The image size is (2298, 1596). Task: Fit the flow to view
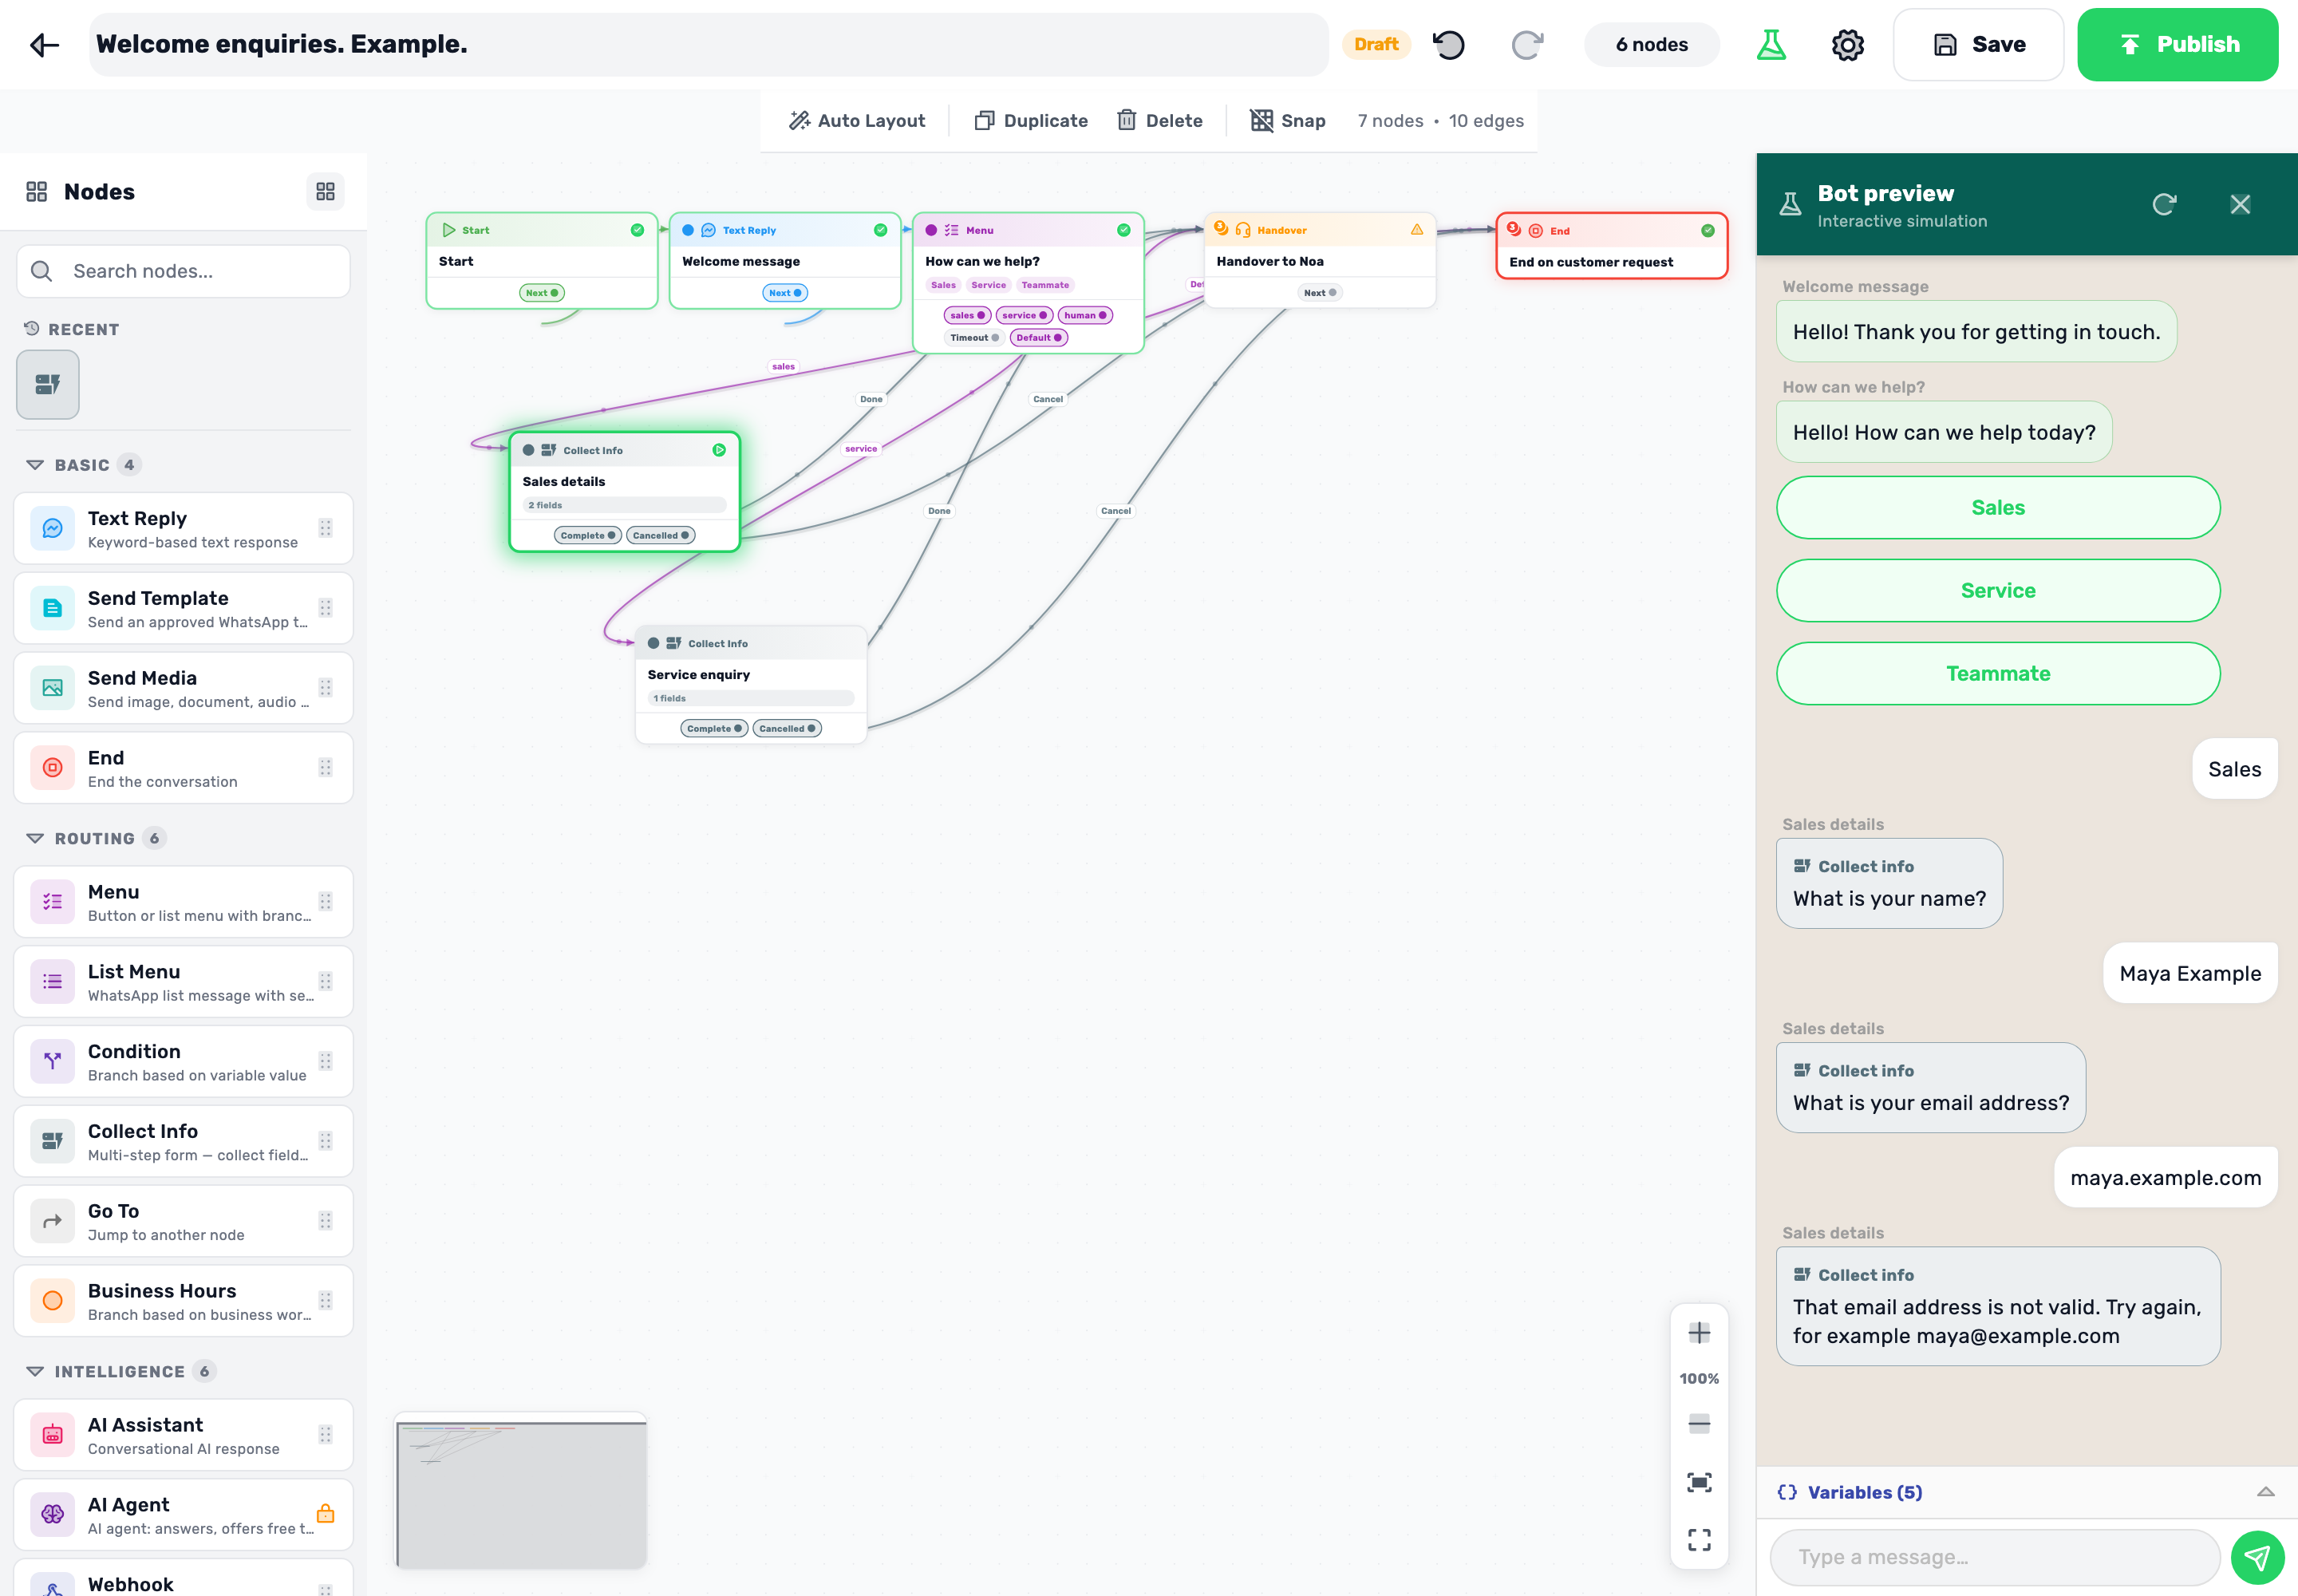click(x=1699, y=1482)
